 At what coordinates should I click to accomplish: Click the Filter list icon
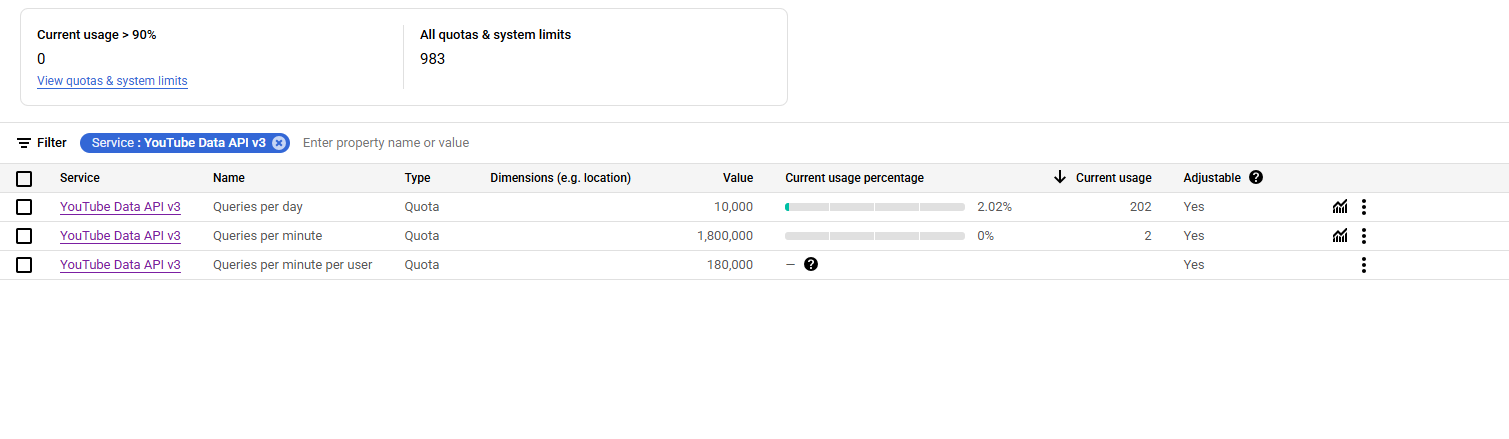24,143
